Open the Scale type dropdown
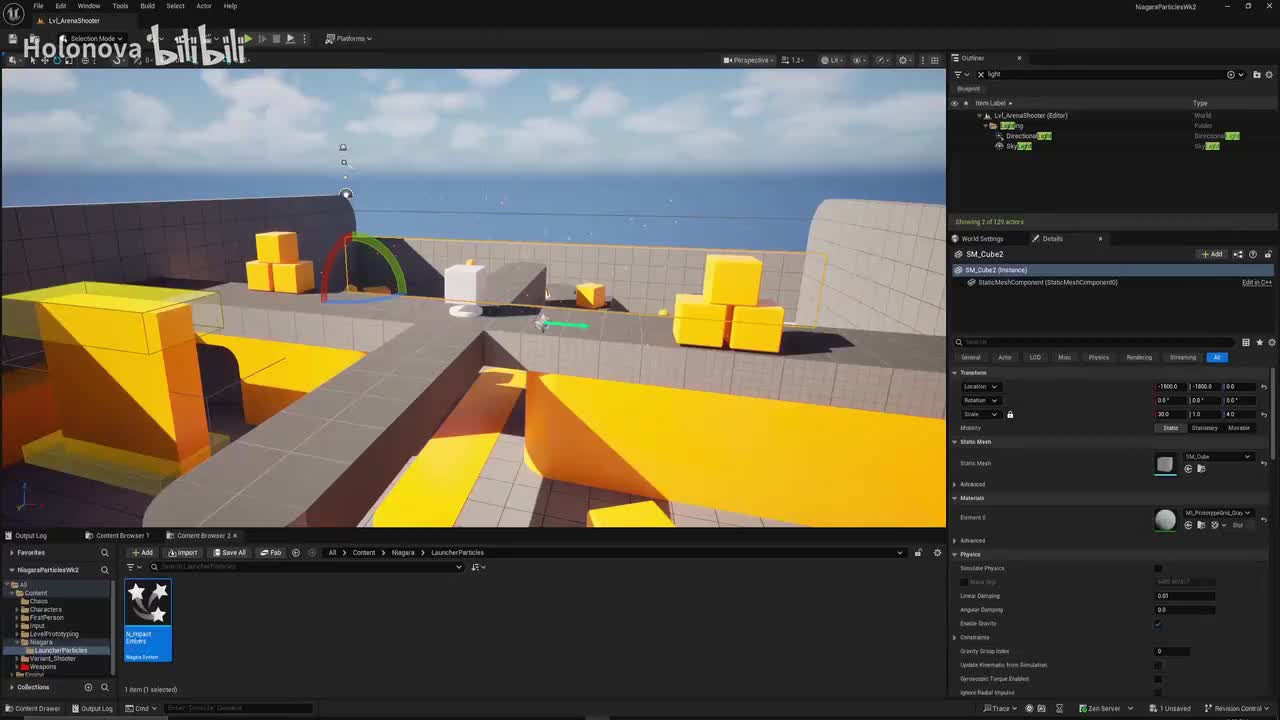Image resolution: width=1280 pixels, height=720 pixels. click(x=981, y=414)
